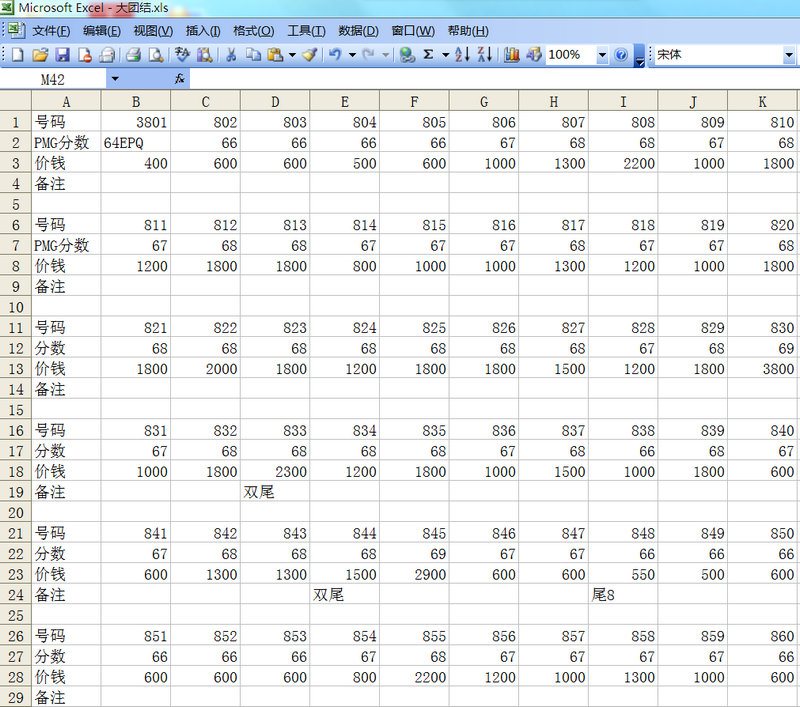Expand the zoom 100% dropdown
The height and width of the screenshot is (707, 800).
[602, 55]
